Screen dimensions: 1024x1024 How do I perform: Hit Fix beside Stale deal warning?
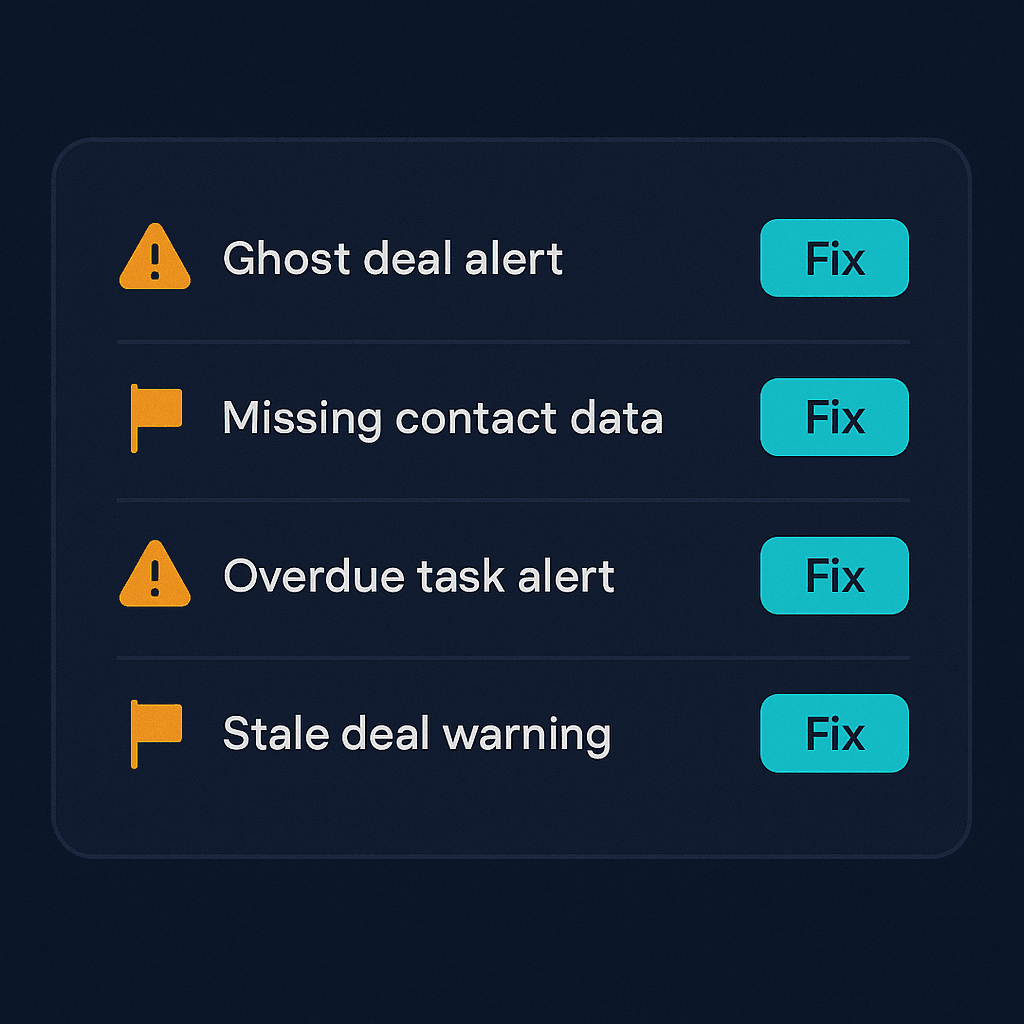pos(834,734)
